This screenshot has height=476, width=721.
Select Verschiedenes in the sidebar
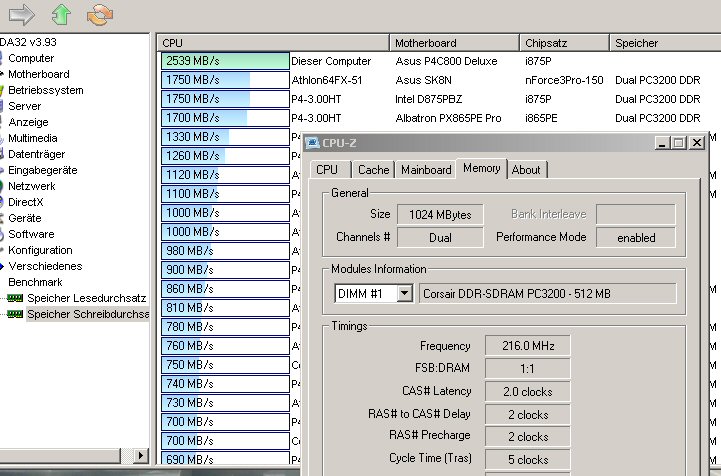pos(45,266)
